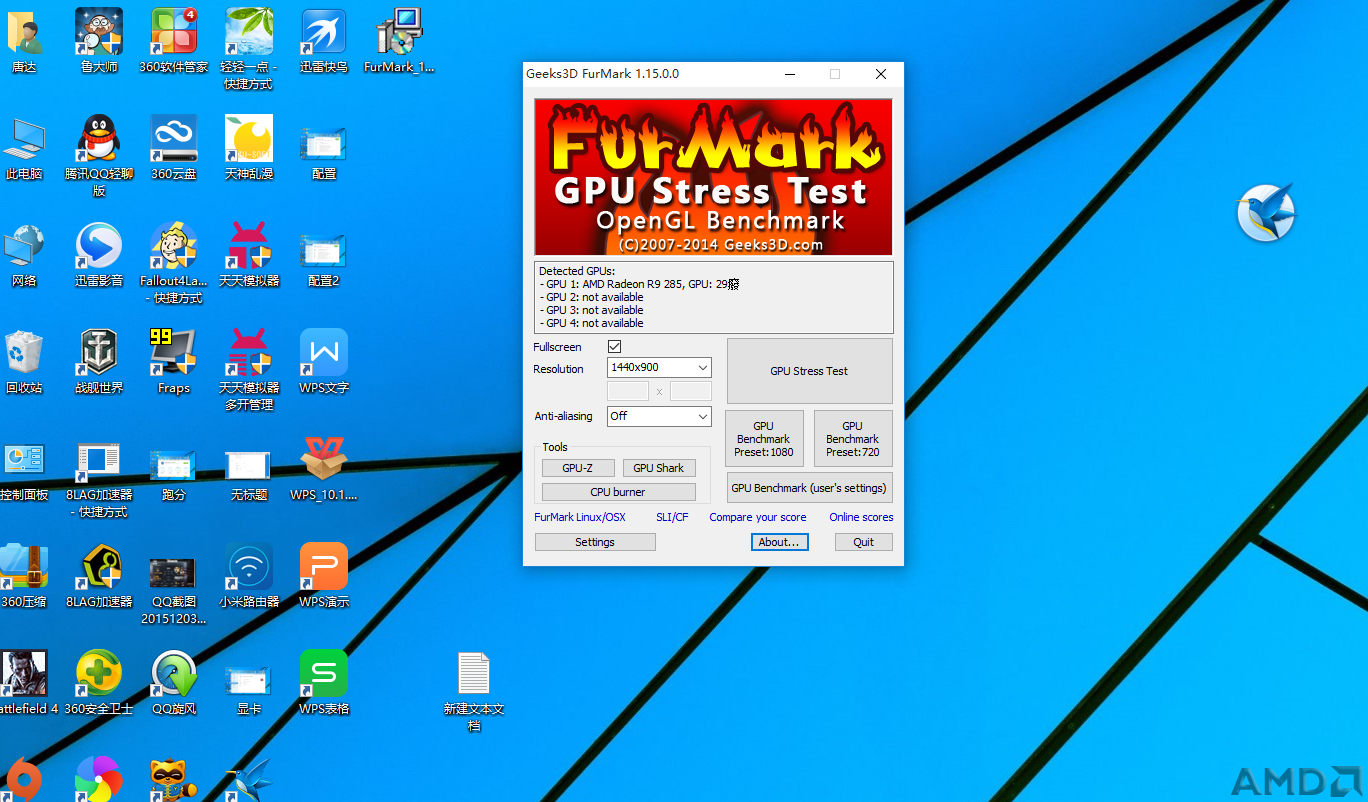Open the QQ截图 image file
This screenshot has width=1368, height=802.
point(172,573)
